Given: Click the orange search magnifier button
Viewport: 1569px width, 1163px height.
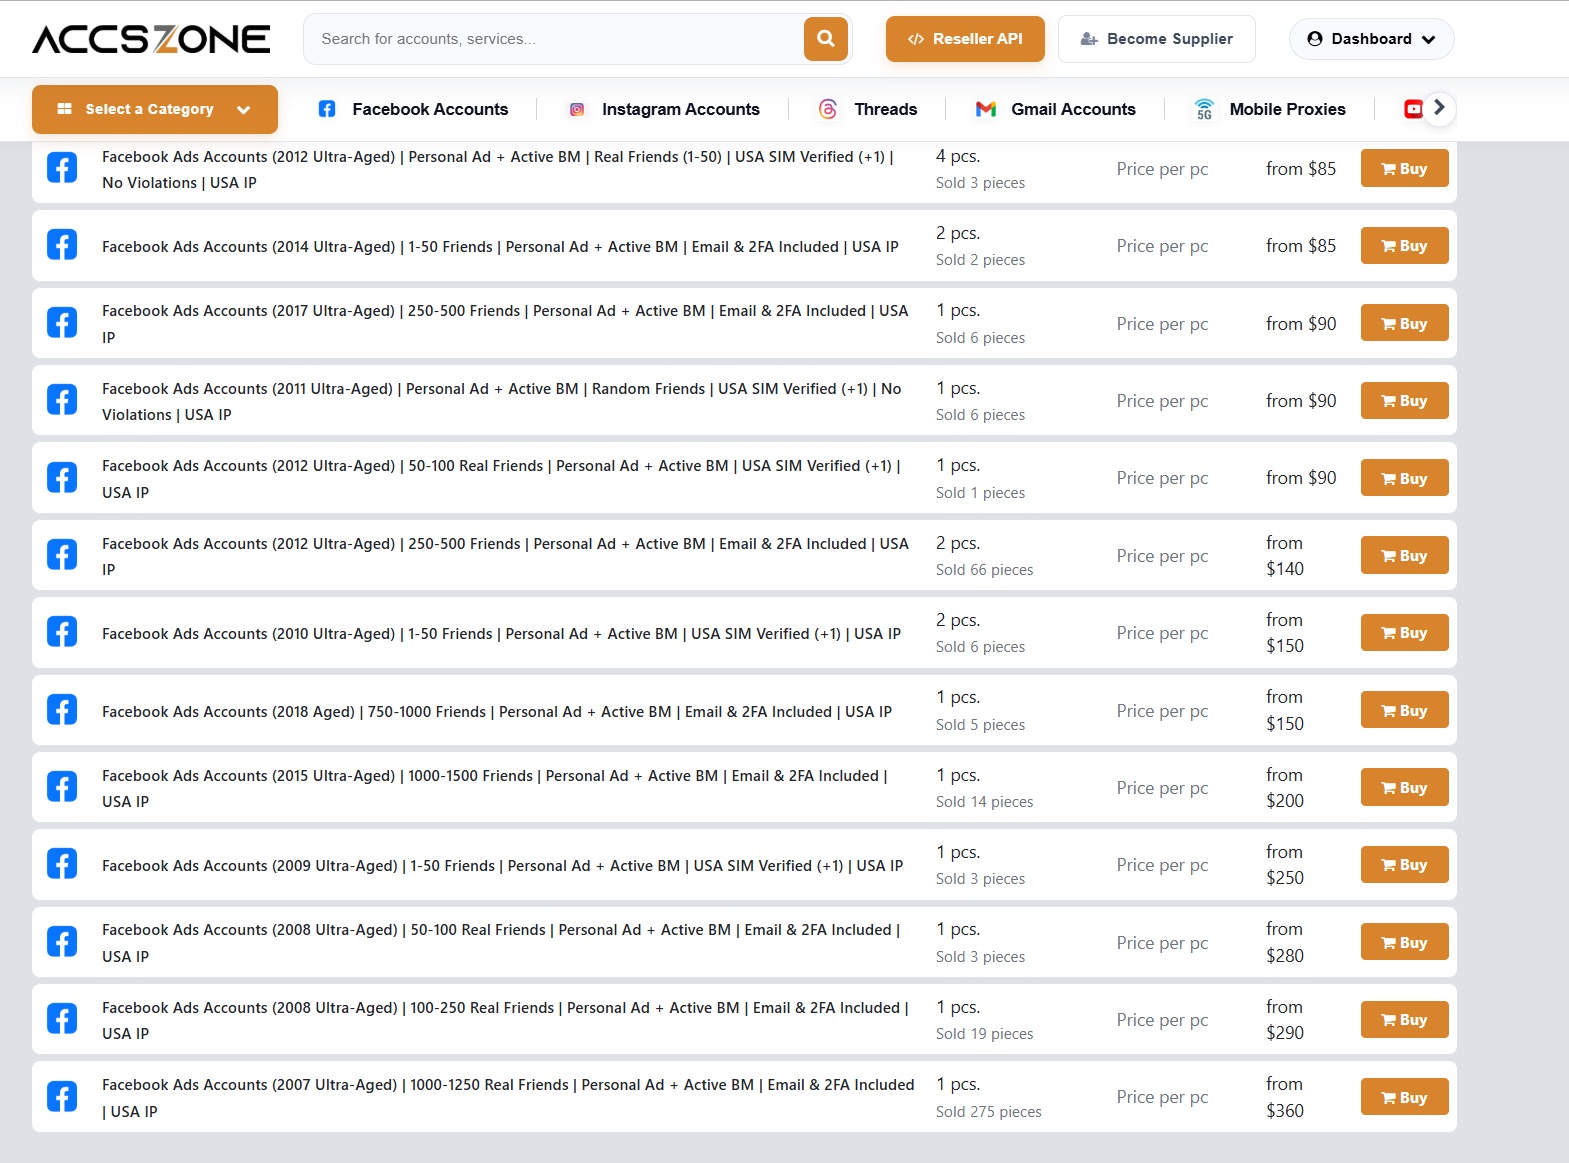Looking at the screenshot, I should pyautogui.click(x=826, y=39).
